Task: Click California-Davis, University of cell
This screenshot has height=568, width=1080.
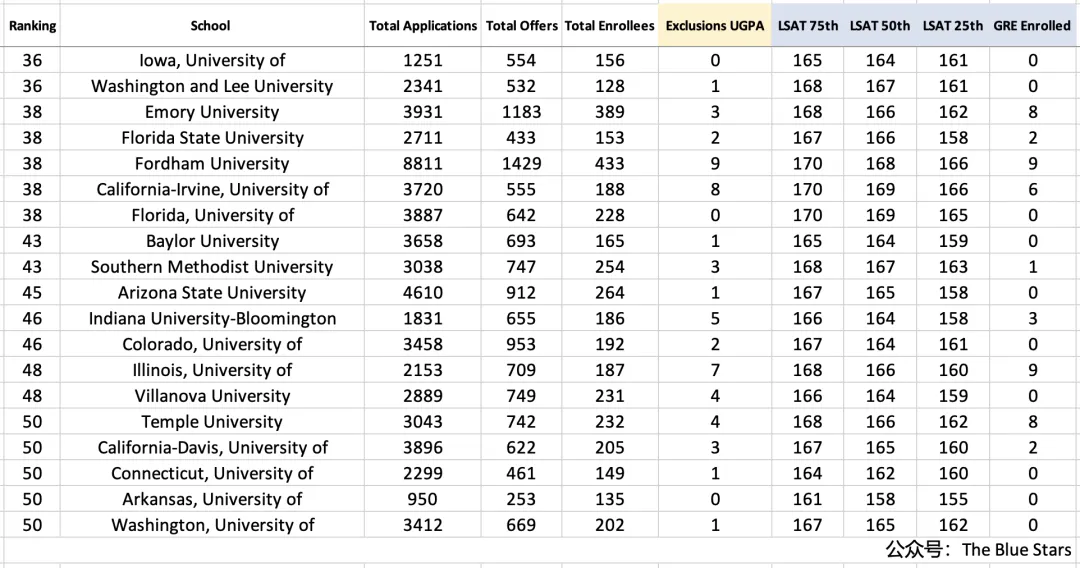Action: tap(212, 448)
